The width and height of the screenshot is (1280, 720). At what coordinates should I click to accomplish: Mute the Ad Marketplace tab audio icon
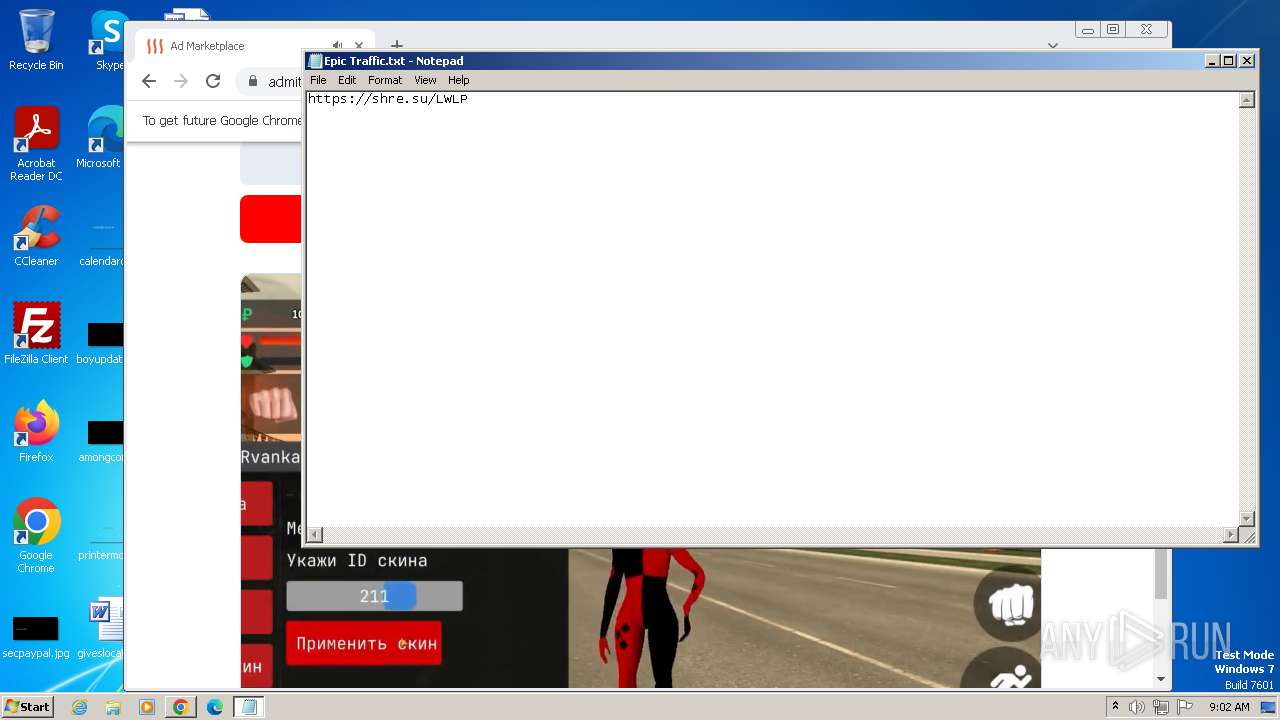pos(337,46)
